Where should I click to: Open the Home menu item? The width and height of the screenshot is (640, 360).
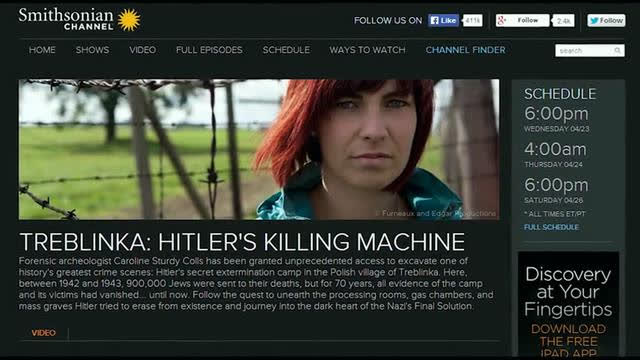click(x=42, y=50)
